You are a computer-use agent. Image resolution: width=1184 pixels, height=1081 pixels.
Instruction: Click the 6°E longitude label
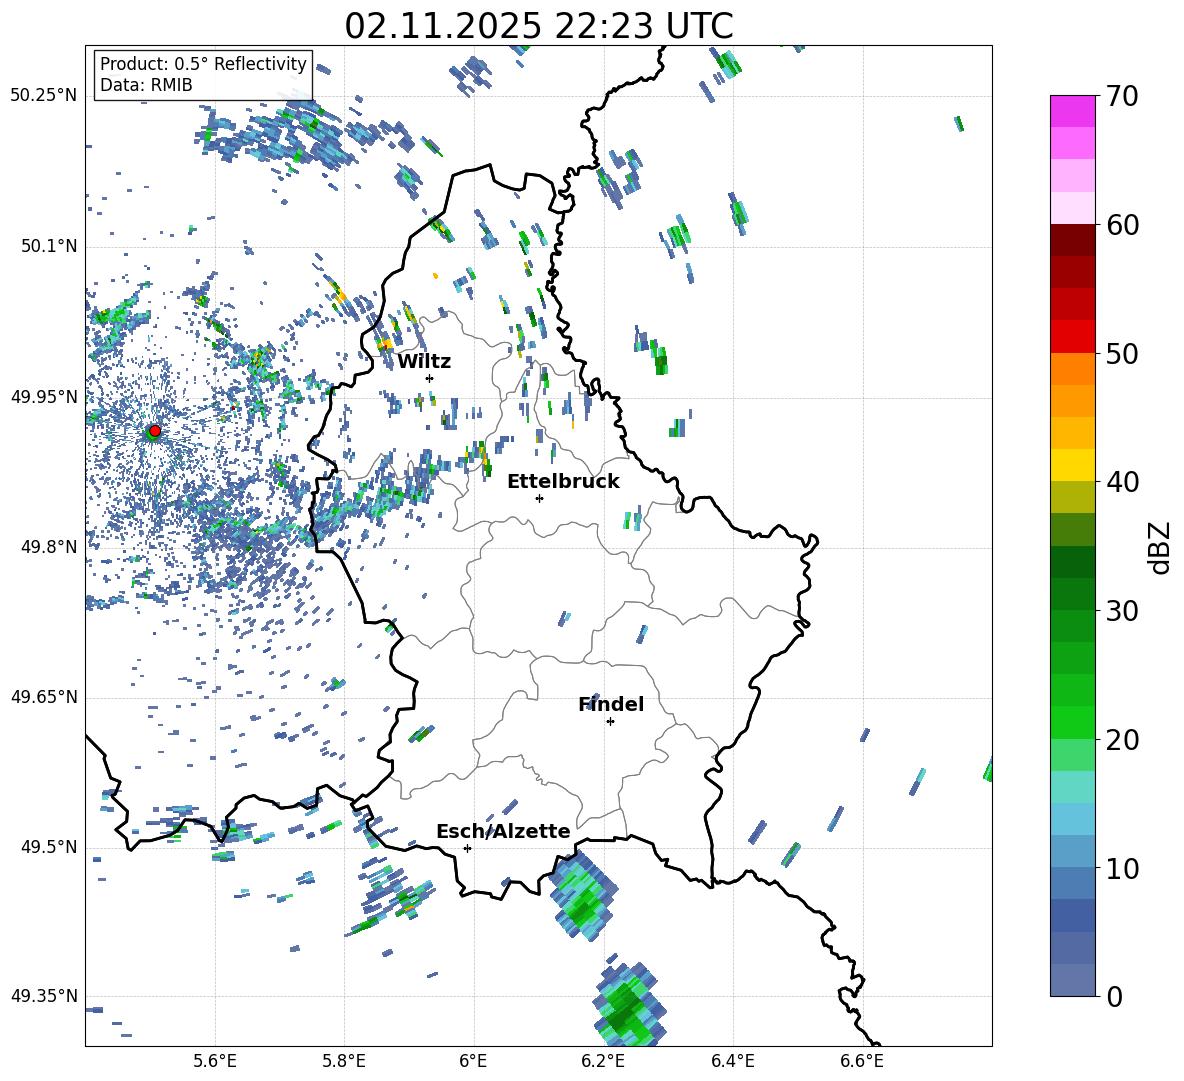(x=473, y=1061)
